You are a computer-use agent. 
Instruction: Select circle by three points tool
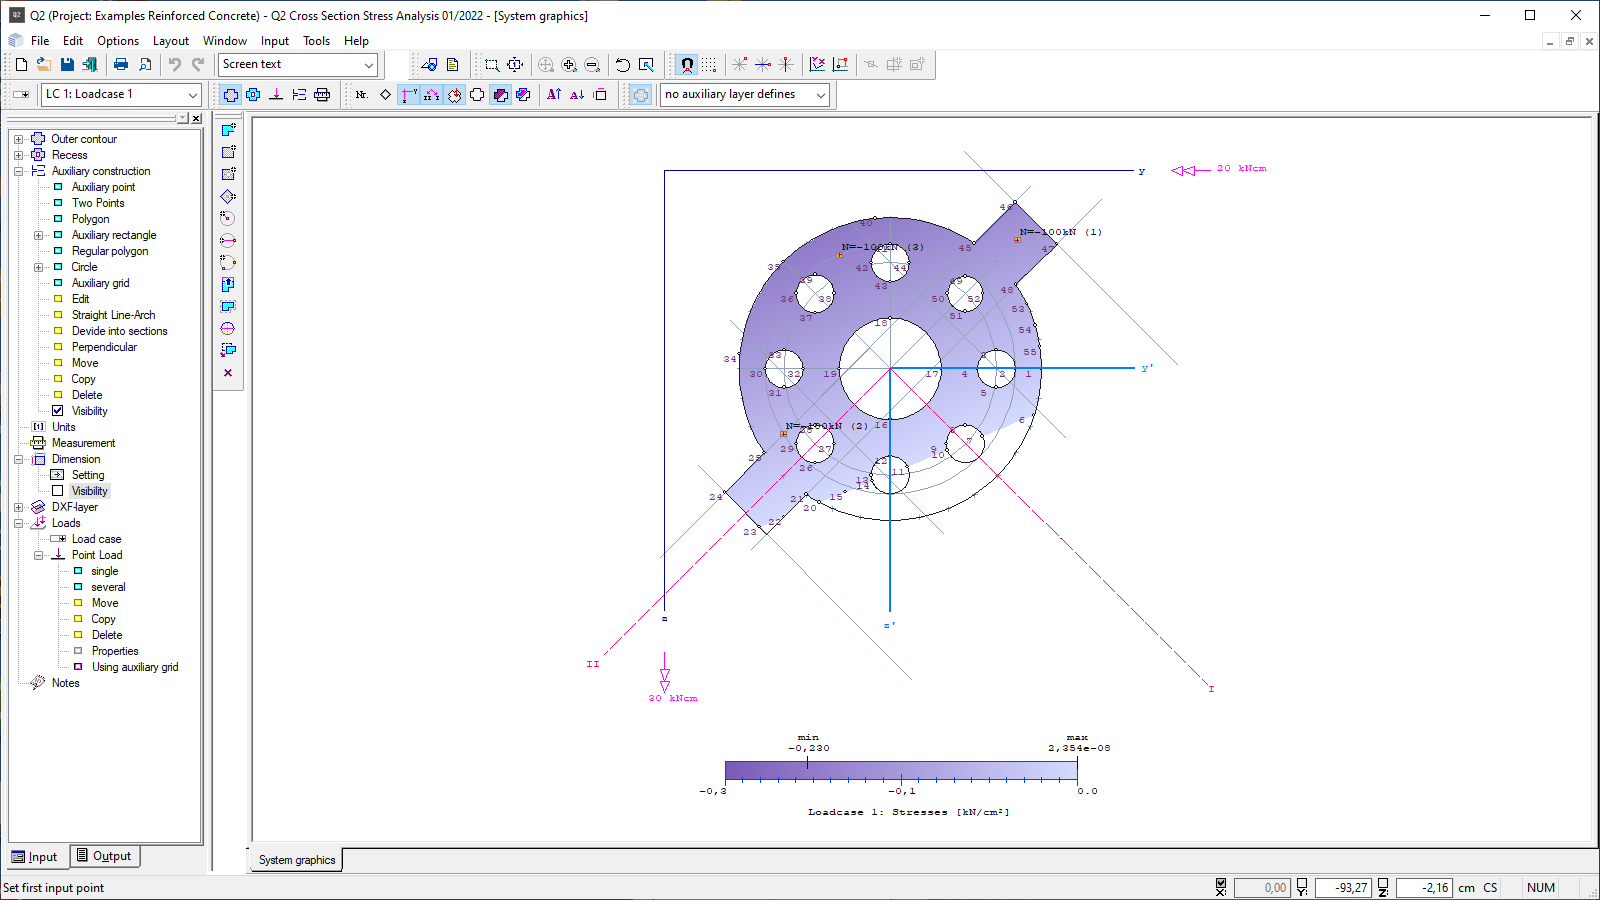click(228, 262)
